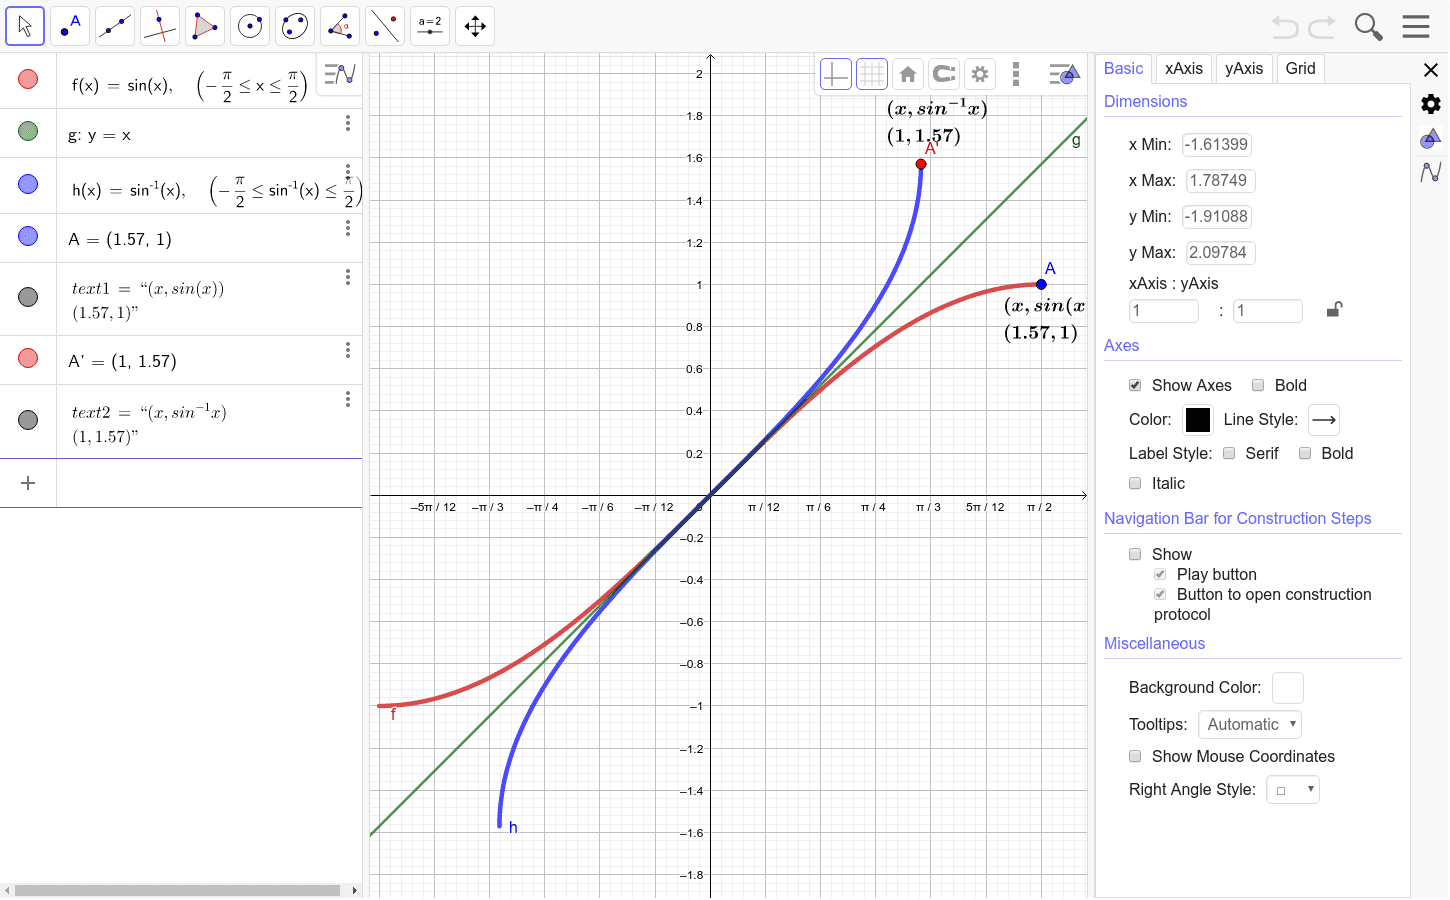Open the main hamburger menu
1450x900 pixels.
pyautogui.click(x=1416, y=26)
